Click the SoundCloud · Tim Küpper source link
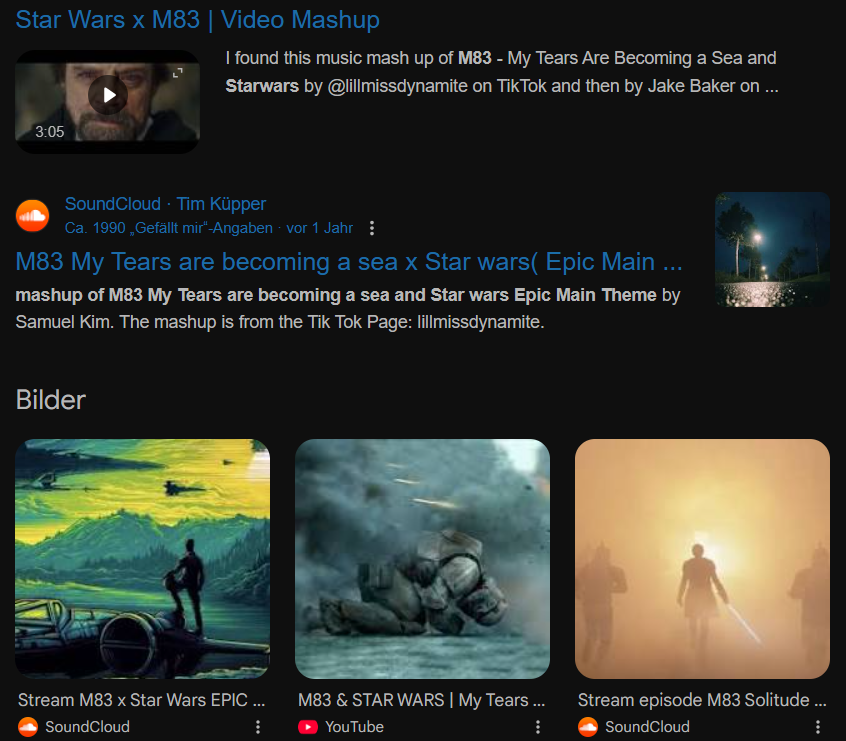Image resolution: width=846 pixels, height=741 pixels. [165, 204]
